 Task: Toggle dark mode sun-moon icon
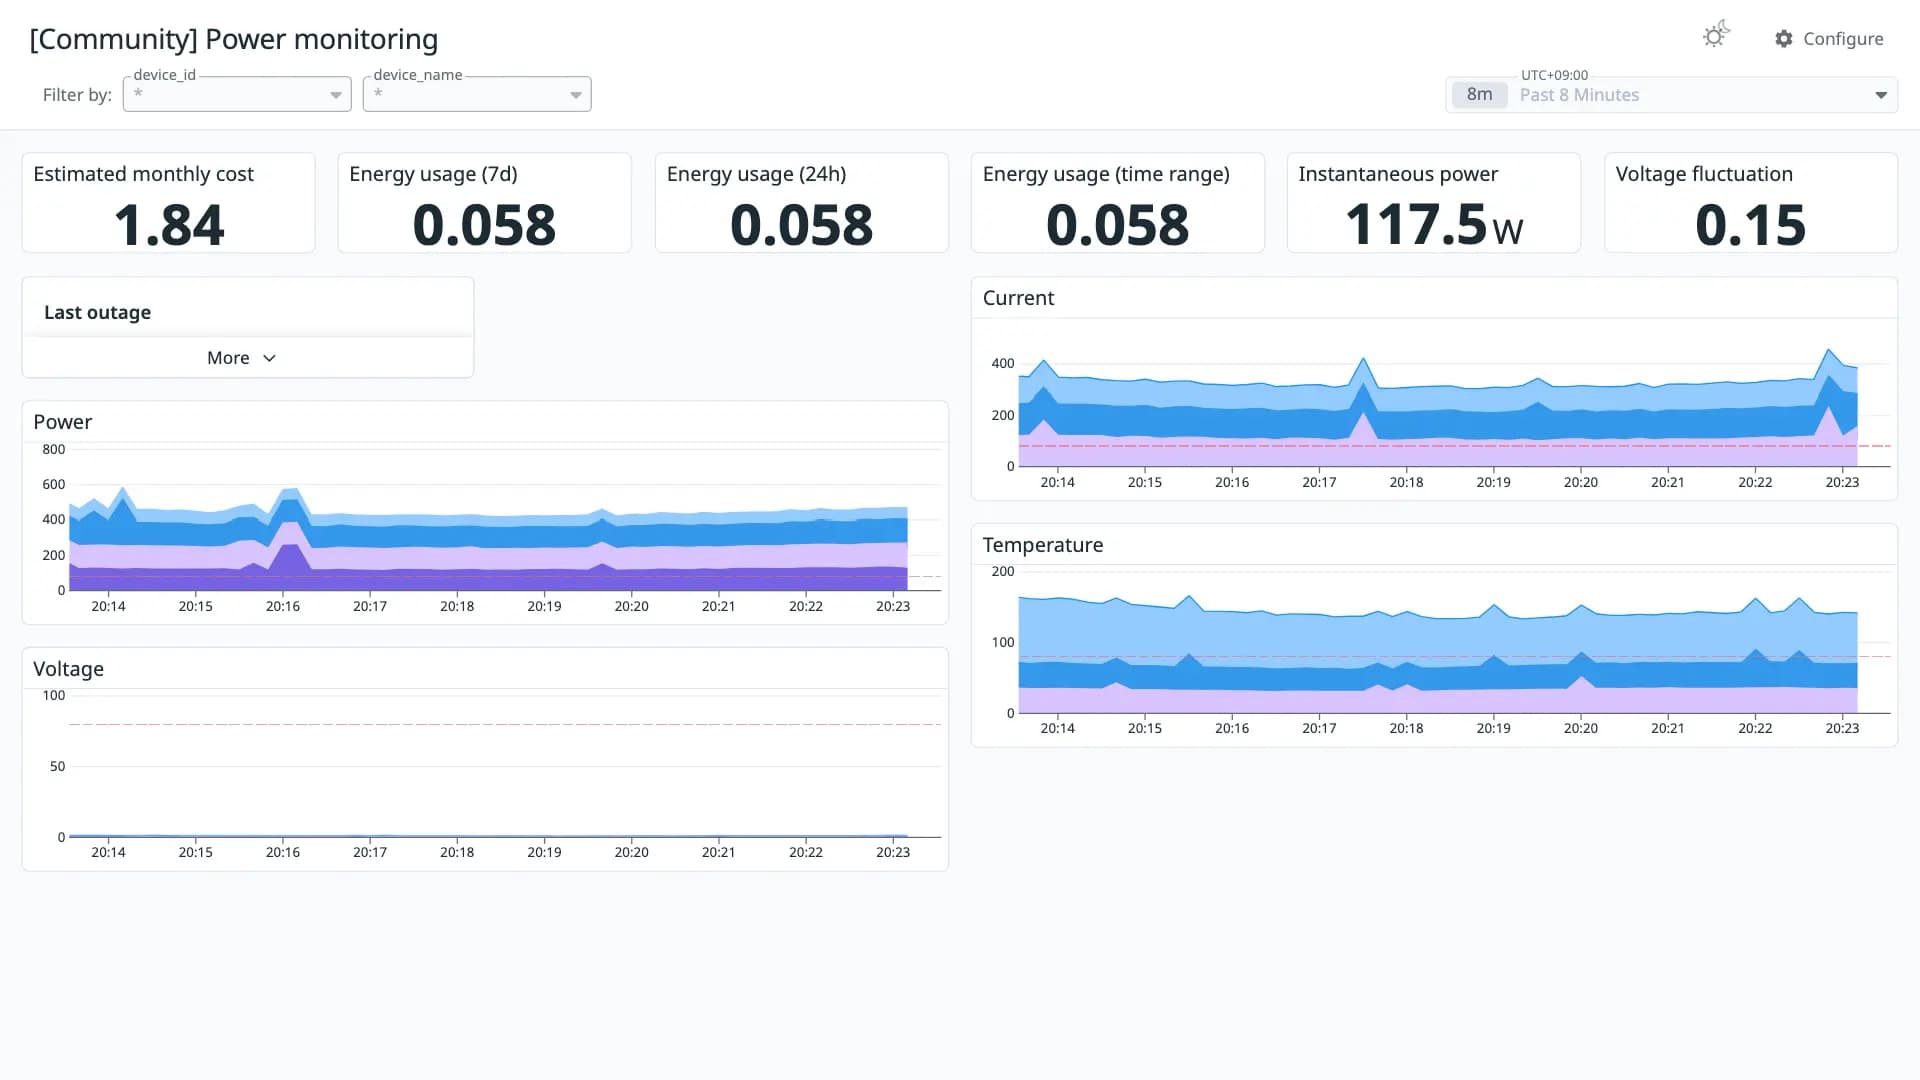(x=1716, y=35)
